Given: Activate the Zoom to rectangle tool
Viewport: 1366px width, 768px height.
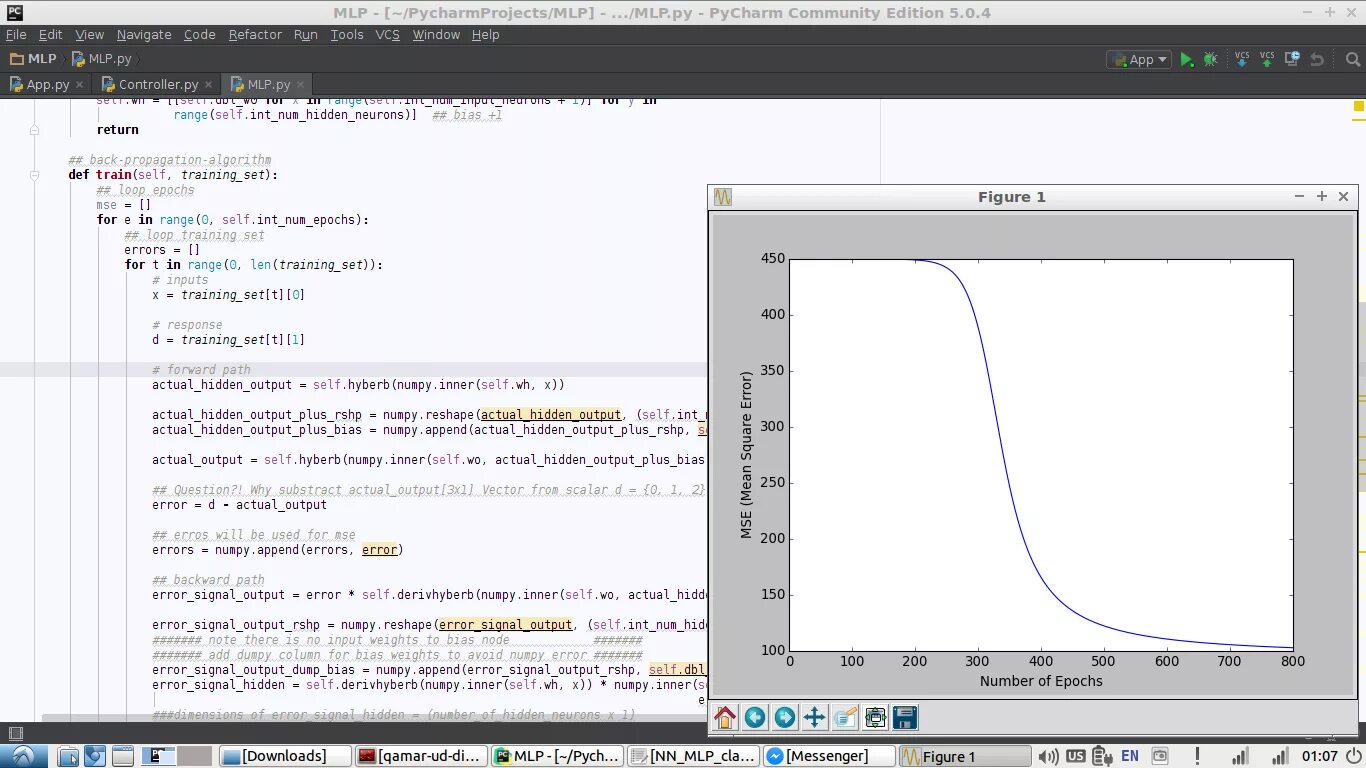Looking at the screenshot, I should (x=845, y=717).
